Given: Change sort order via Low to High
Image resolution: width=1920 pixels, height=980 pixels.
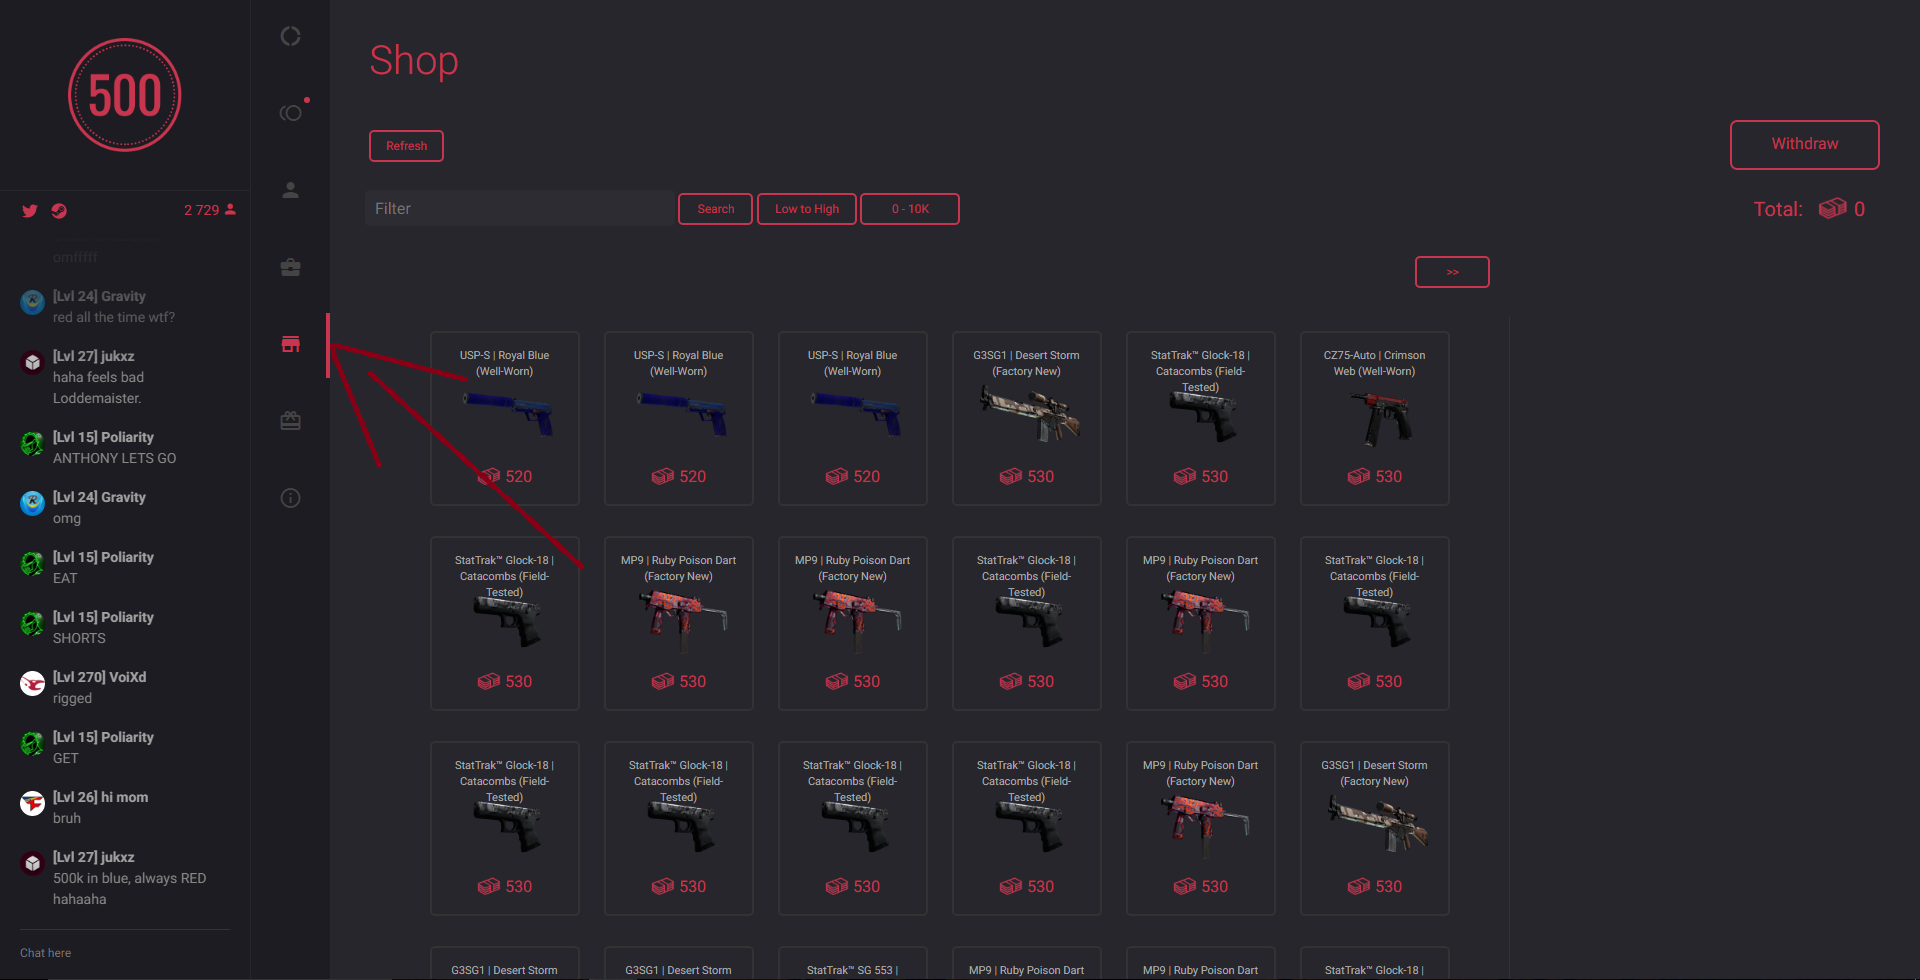Looking at the screenshot, I should (x=807, y=209).
